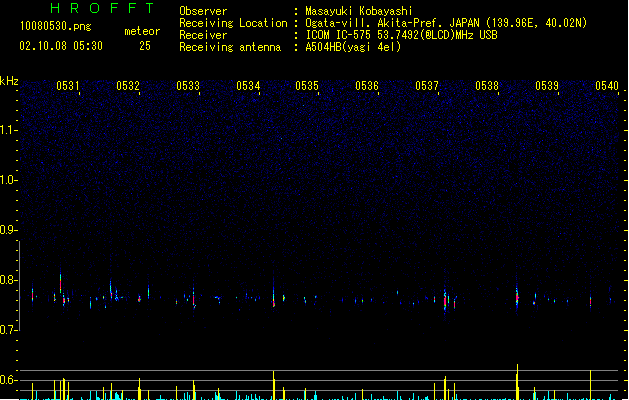Select the filename 10080530.png
The width and height of the screenshot is (629, 400).
click(55, 26)
